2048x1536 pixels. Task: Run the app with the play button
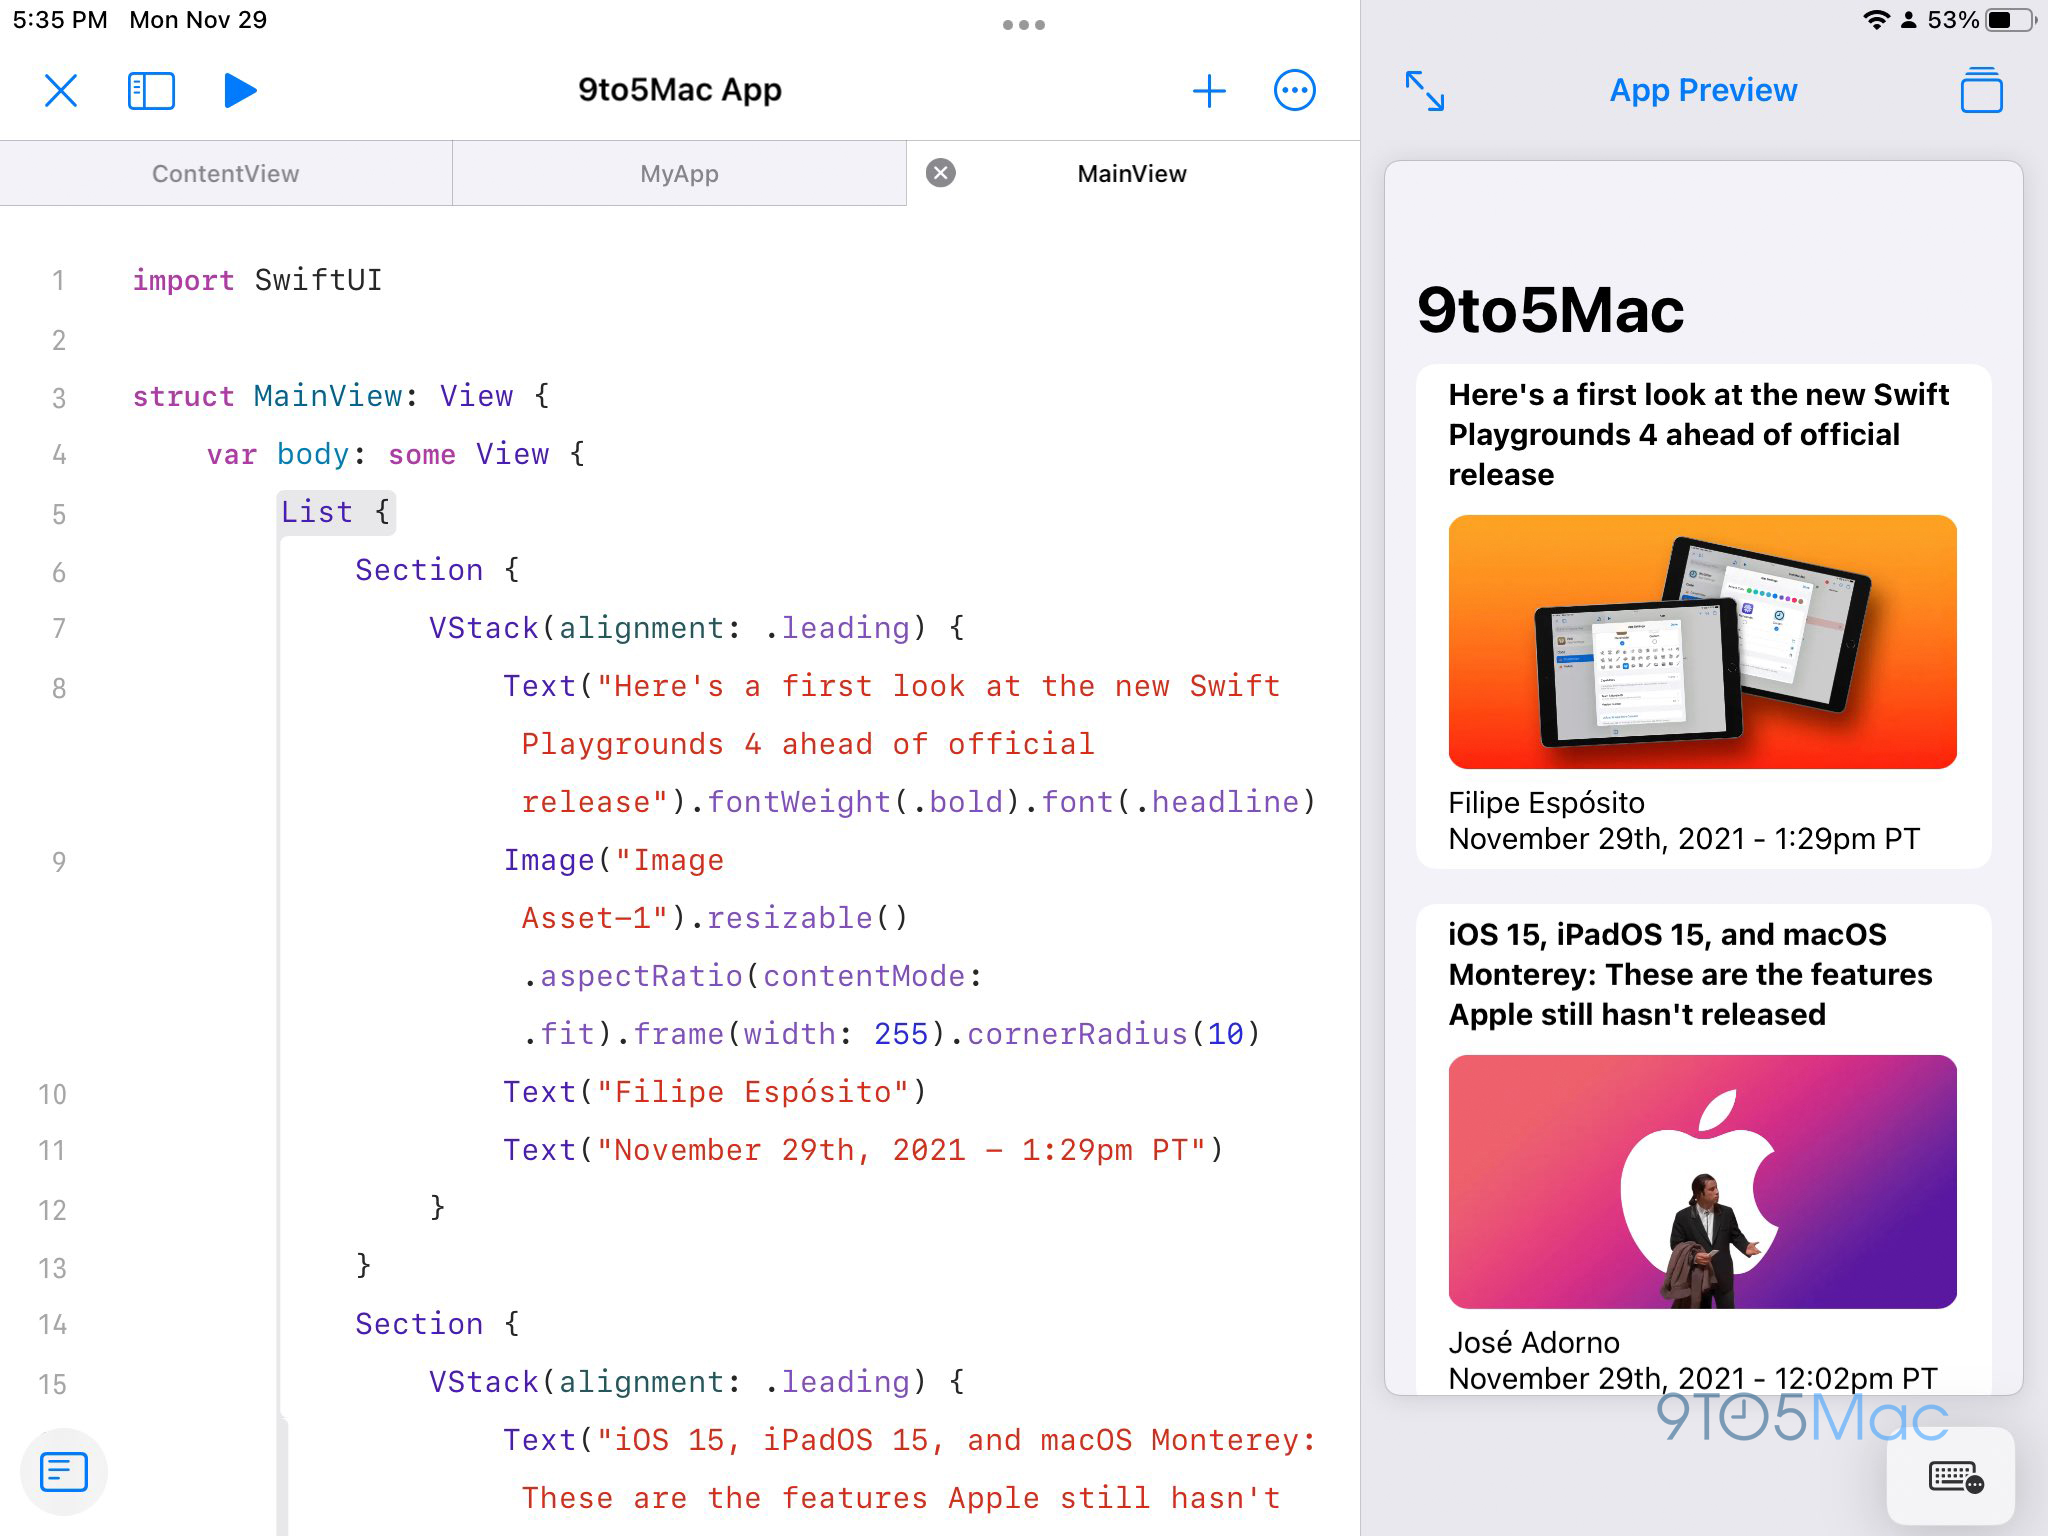click(x=240, y=90)
